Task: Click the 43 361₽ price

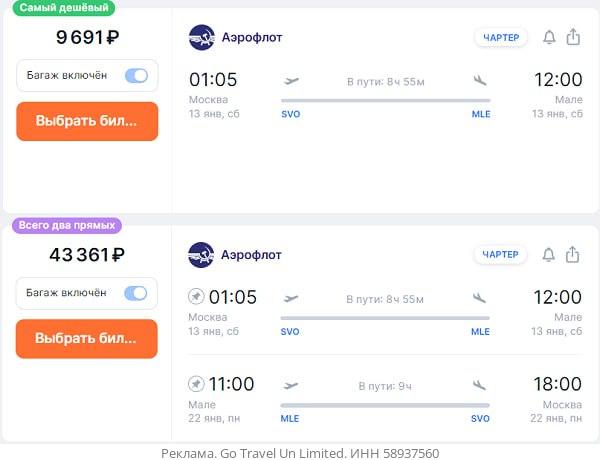Action: [x=87, y=255]
